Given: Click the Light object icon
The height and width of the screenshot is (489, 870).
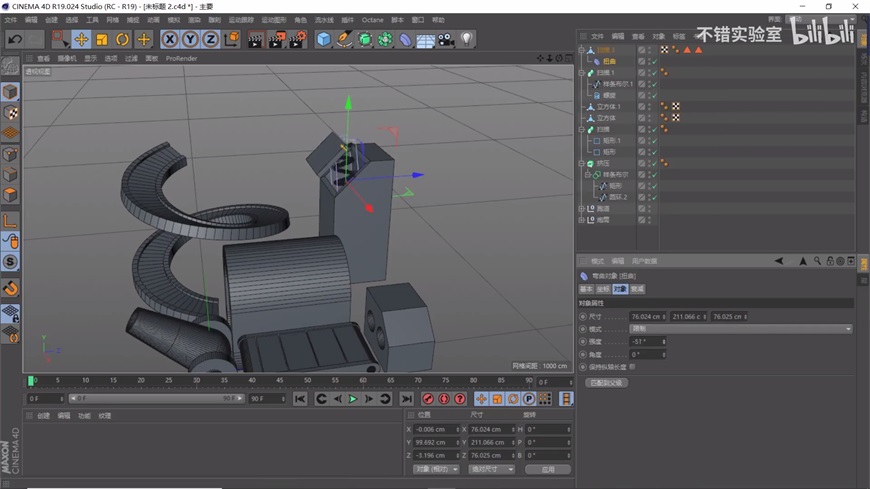Looking at the screenshot, I should point(466,39).
